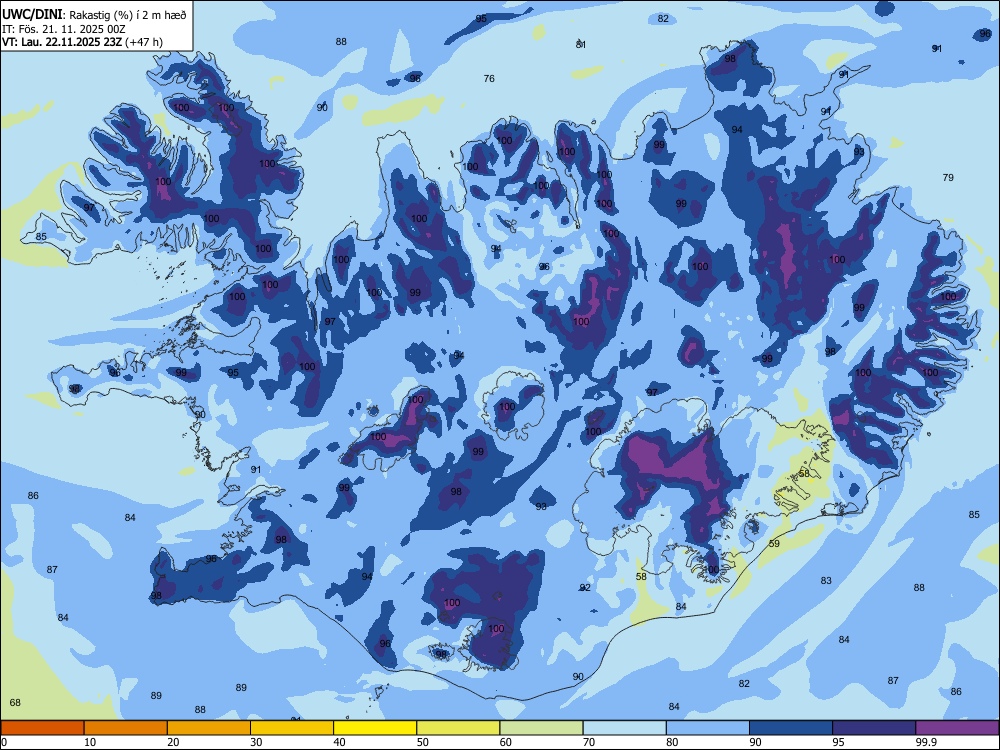
Task: Click the humidity value 92 on map
Action: pos(585,587)
